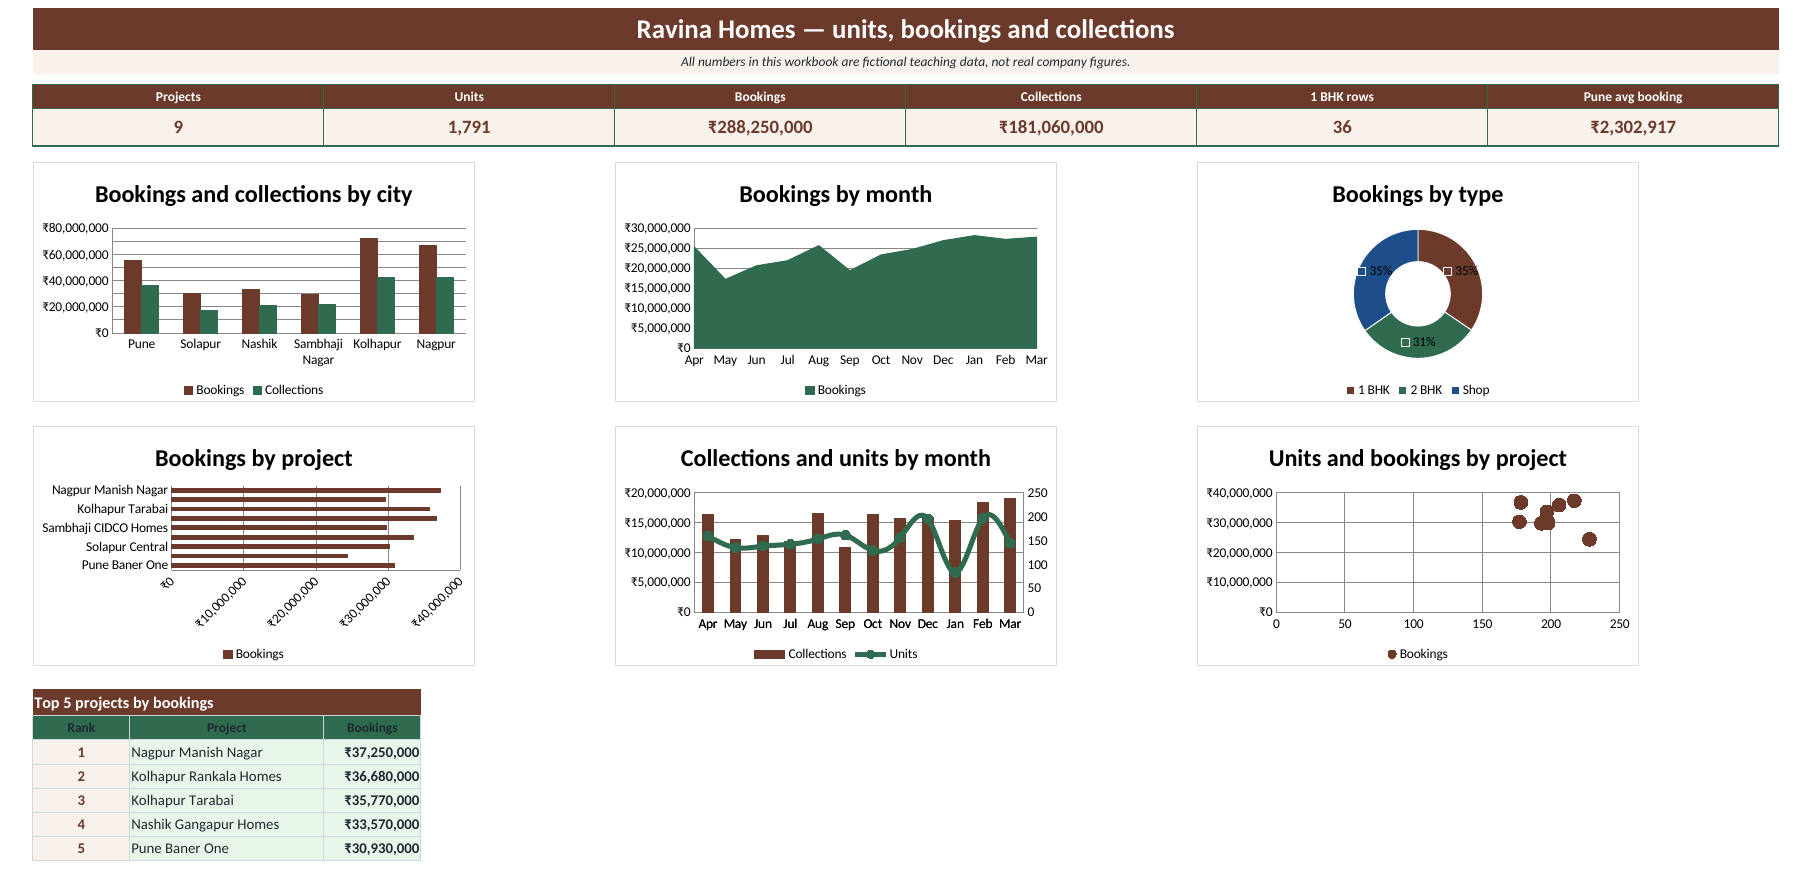Click the green Collections legend swatch in the city chart

click(x=257, y=390)
